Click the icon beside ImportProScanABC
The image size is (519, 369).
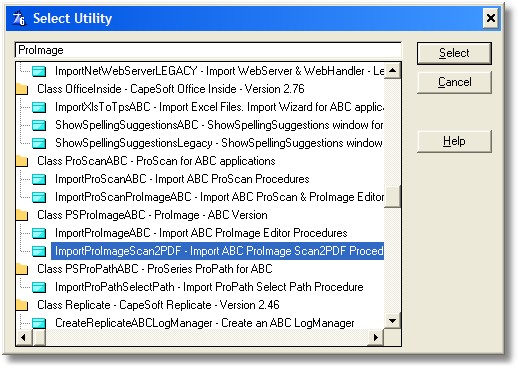tap(39, 179)
